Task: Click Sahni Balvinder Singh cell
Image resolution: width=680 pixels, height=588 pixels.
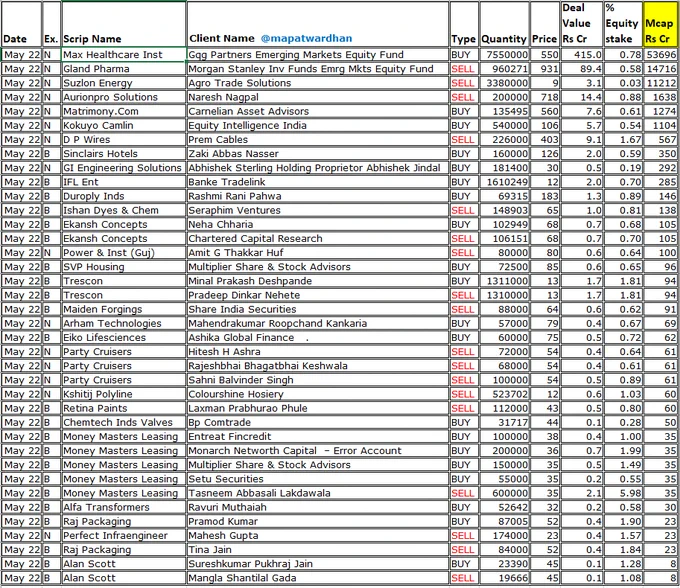Action: click(318, 380)
